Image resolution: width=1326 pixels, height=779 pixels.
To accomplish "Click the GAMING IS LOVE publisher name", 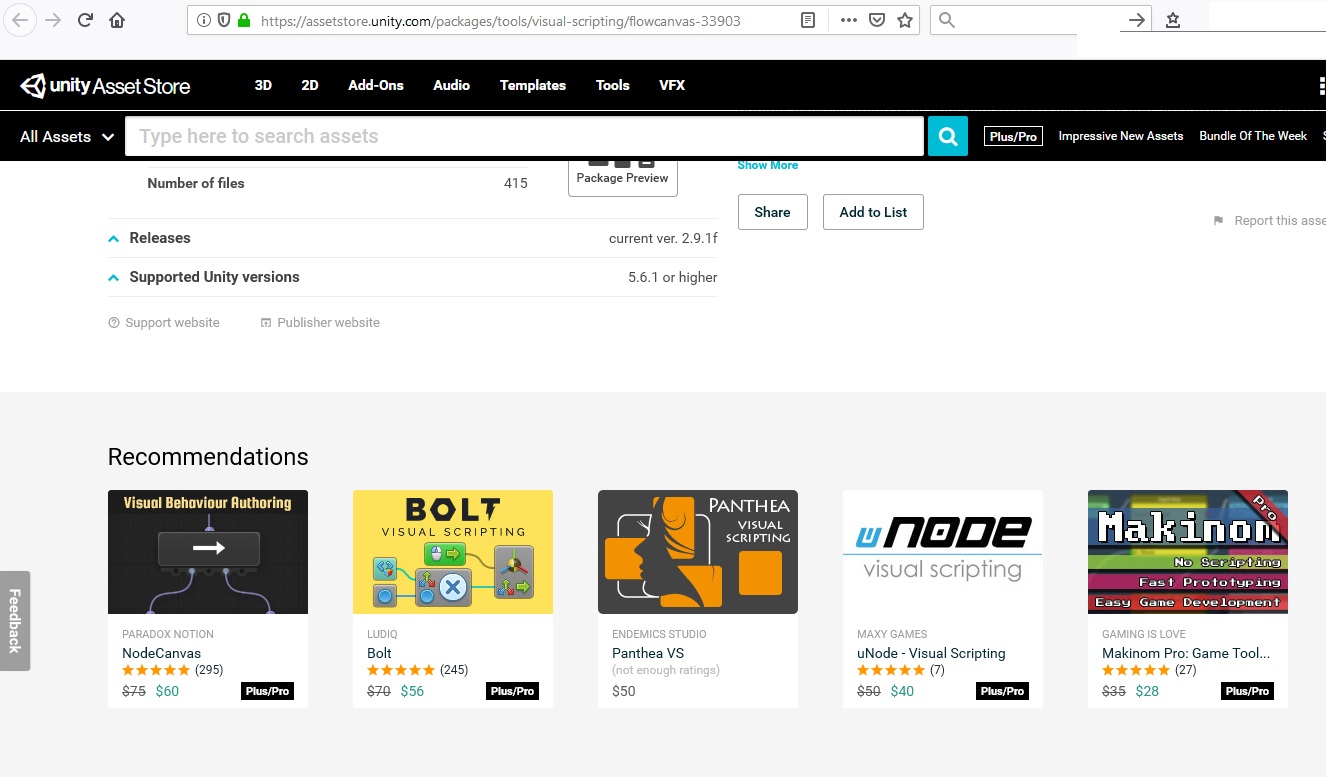I will [1144, 634].
